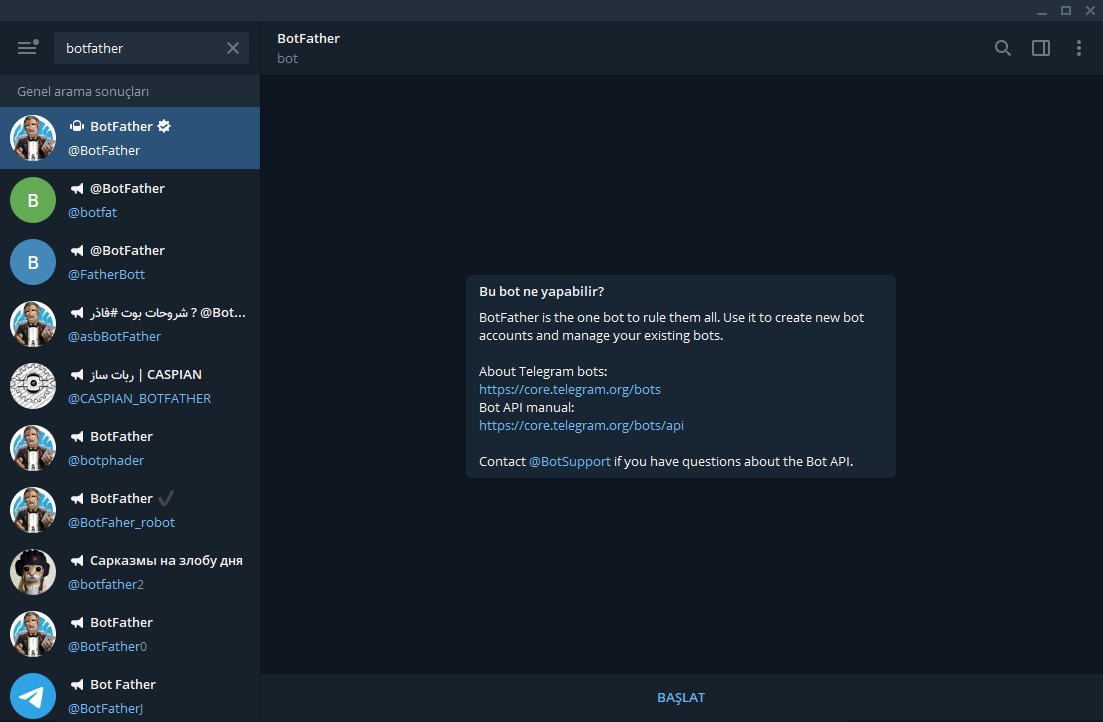Click the @BotSupport mention link
1103x722 pixels.
tap(569, 461)
